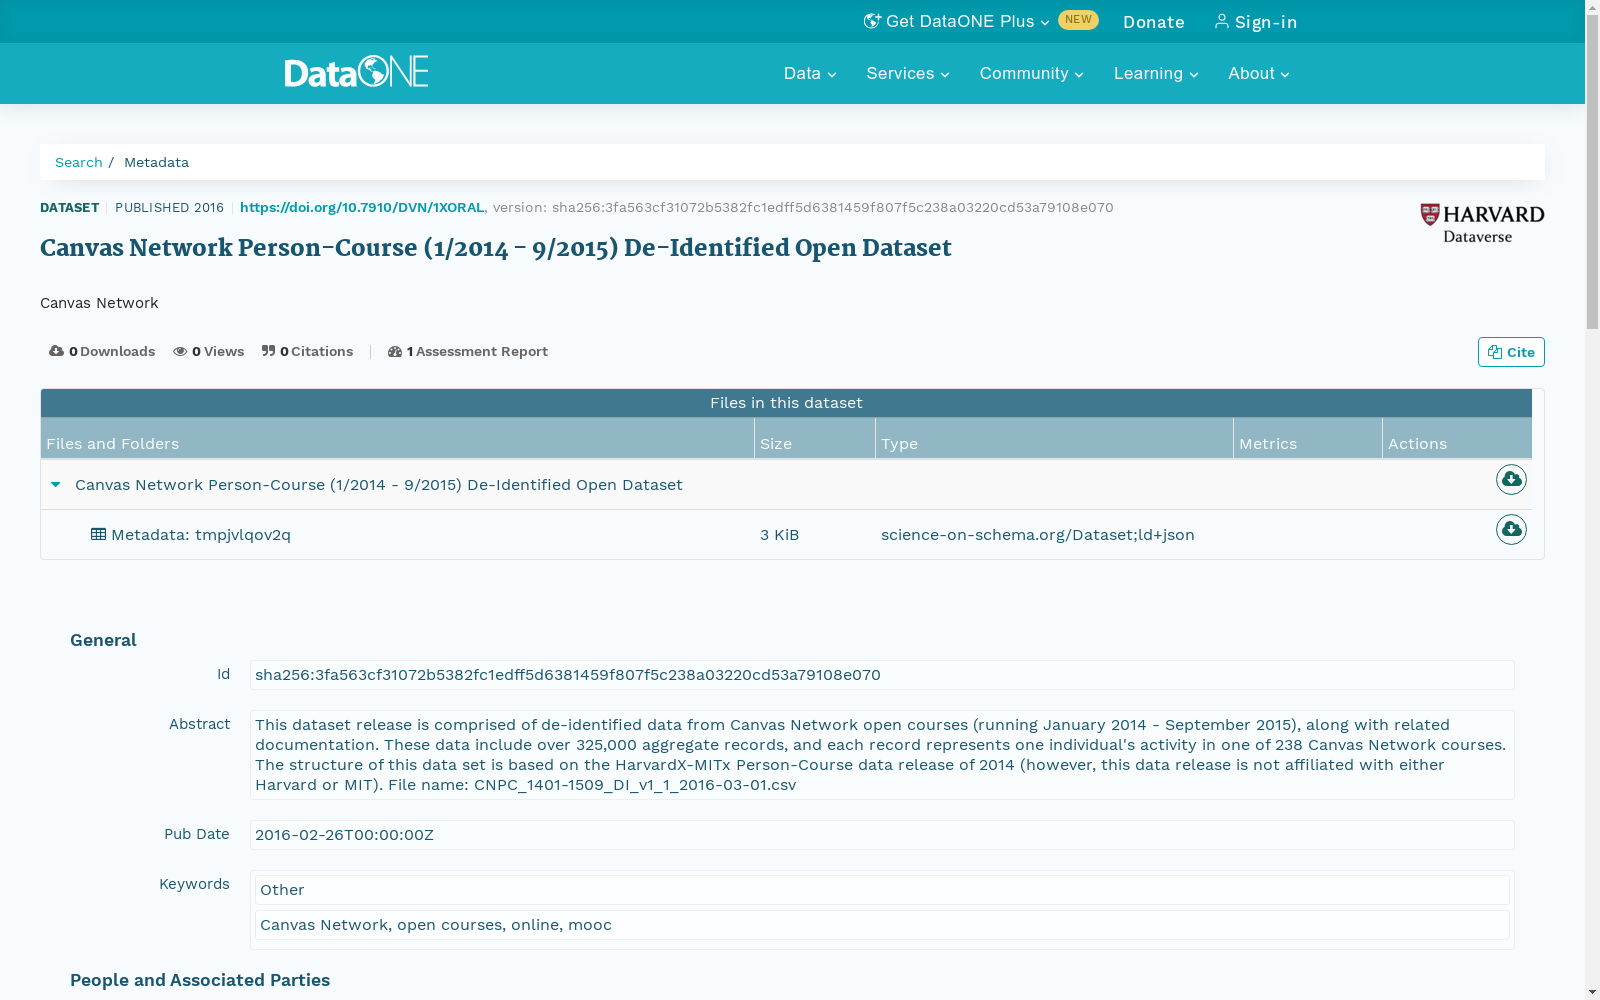Image resolution: width=1600 pixels, height=1000 pixels.
Task: Download the entire dataset package
Action: pos(1511,480)
